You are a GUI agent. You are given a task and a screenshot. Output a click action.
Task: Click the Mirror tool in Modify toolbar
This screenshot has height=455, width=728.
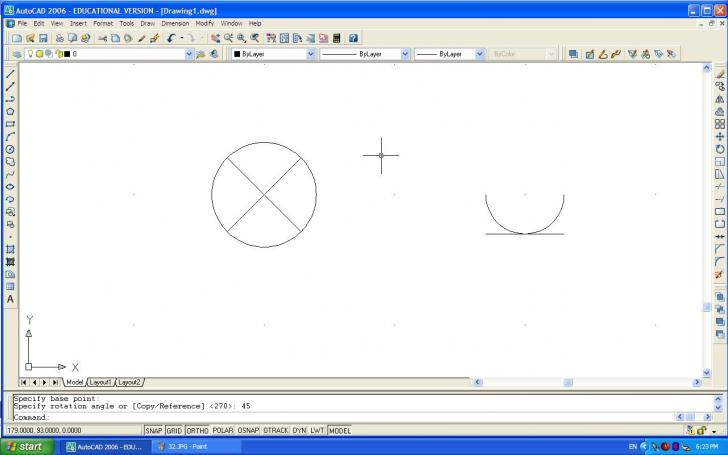tap(720, 99)
